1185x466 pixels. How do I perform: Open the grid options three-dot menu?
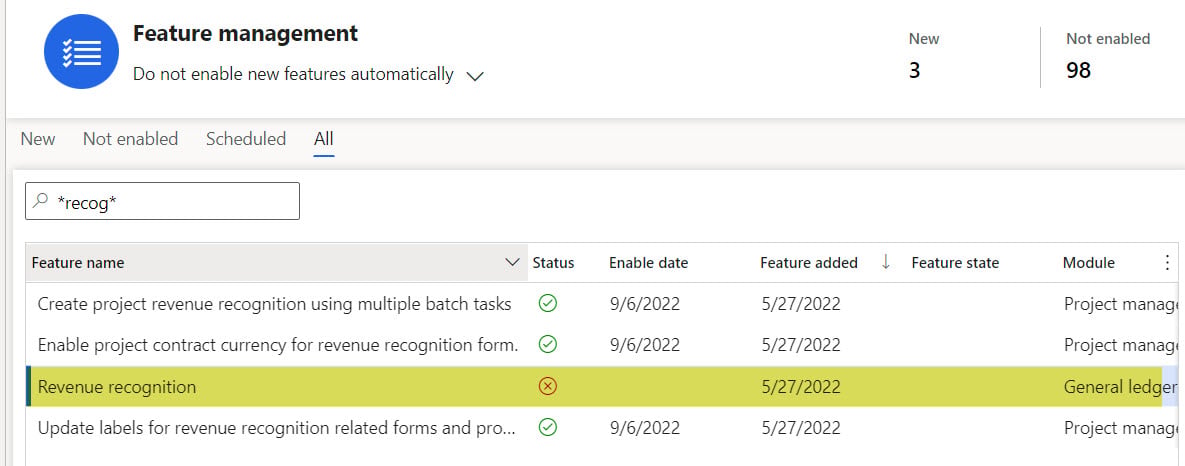1167,263
